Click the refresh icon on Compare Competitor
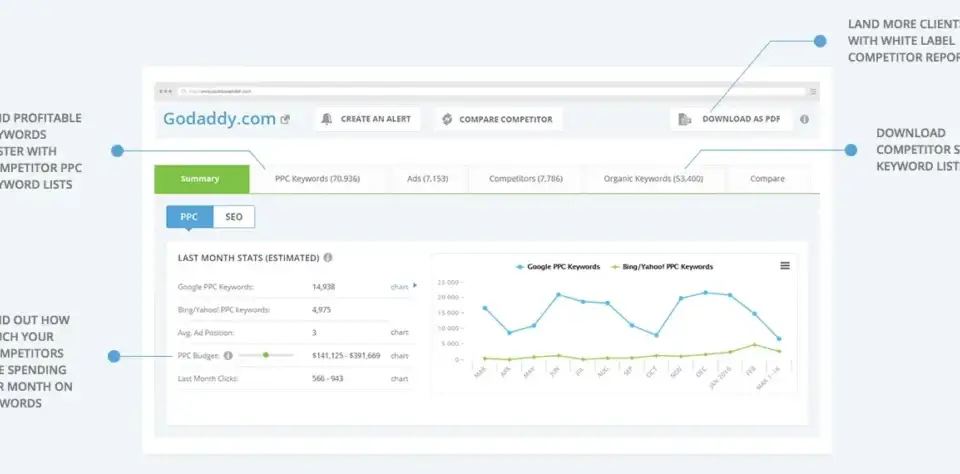Image resolution: width=960 pixels, height=474 pixels. point(447,119)
